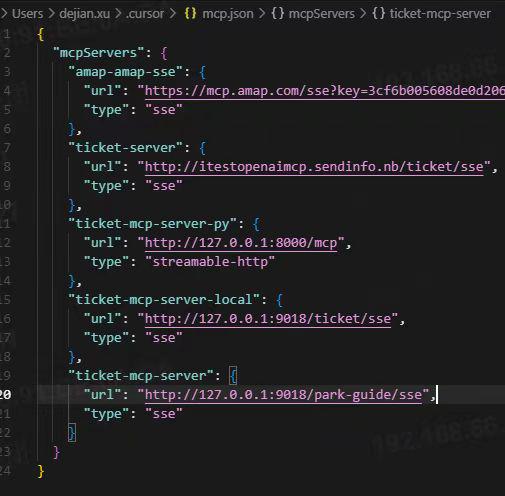Click the highlighted opening brace on line 19

pos(233,376)
